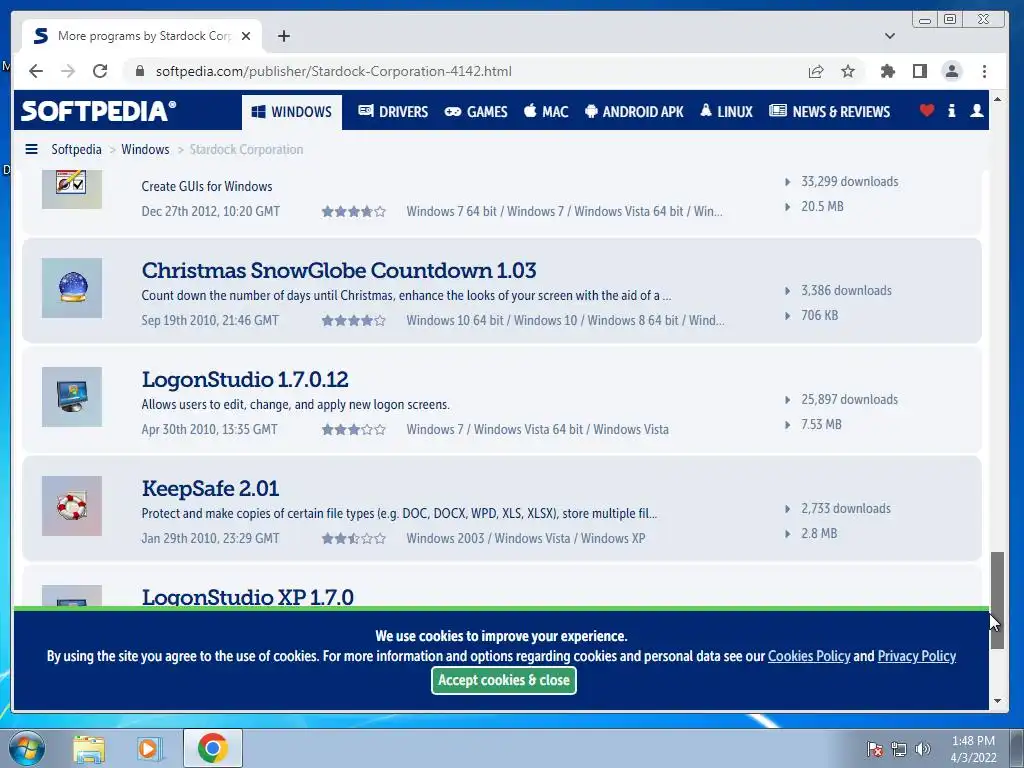Open Chrome's three-dot menu
The width and height of the screenshot is (1024, 768).
click(984, 71)
